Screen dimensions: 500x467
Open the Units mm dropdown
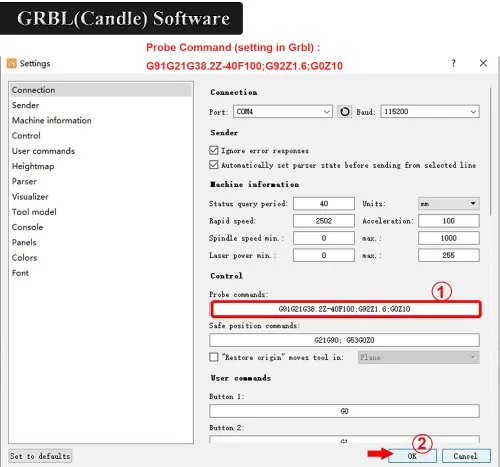[x=449, y=203]
